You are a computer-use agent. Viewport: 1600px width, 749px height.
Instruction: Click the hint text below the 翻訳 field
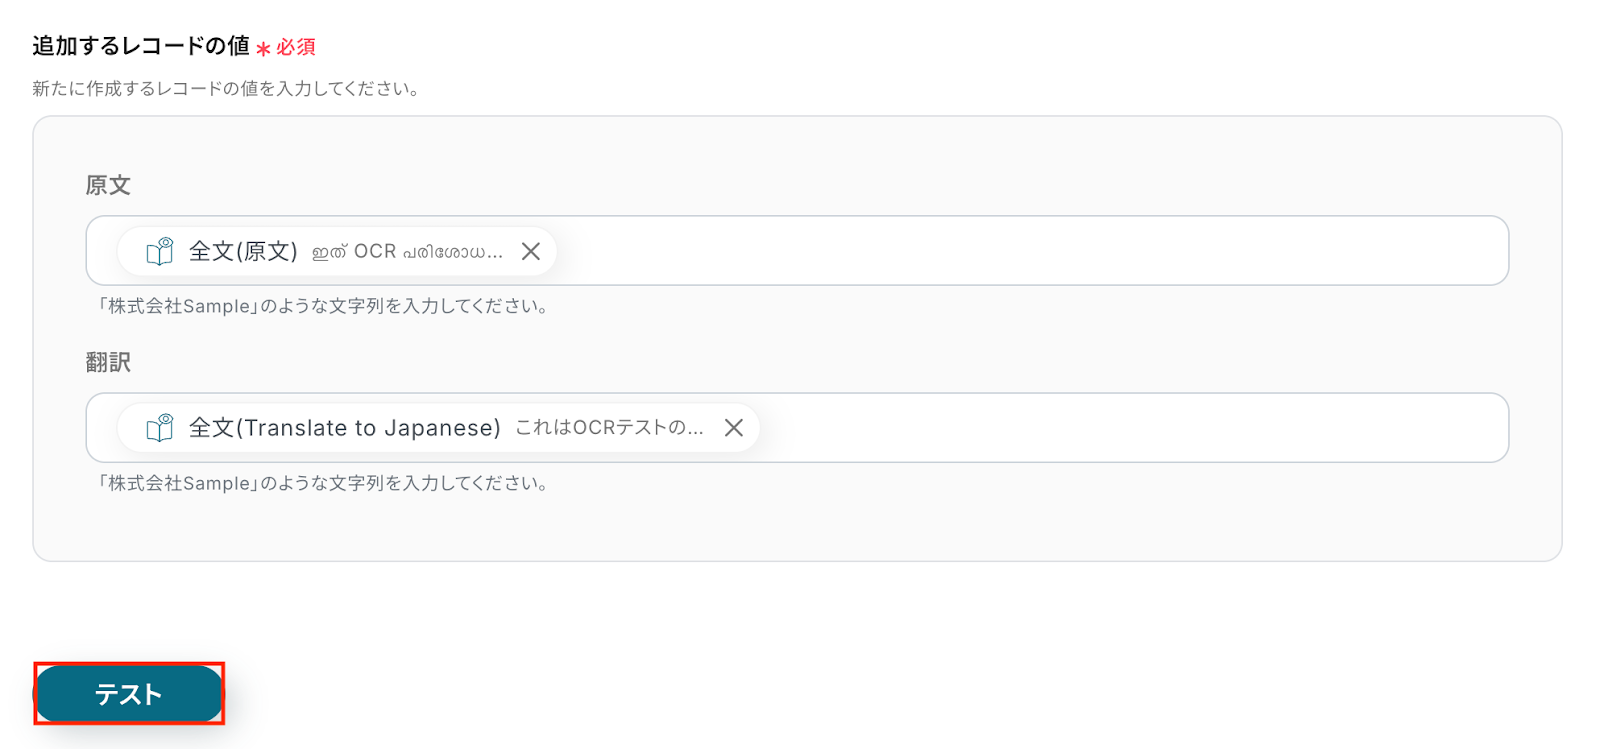[322, 483]
